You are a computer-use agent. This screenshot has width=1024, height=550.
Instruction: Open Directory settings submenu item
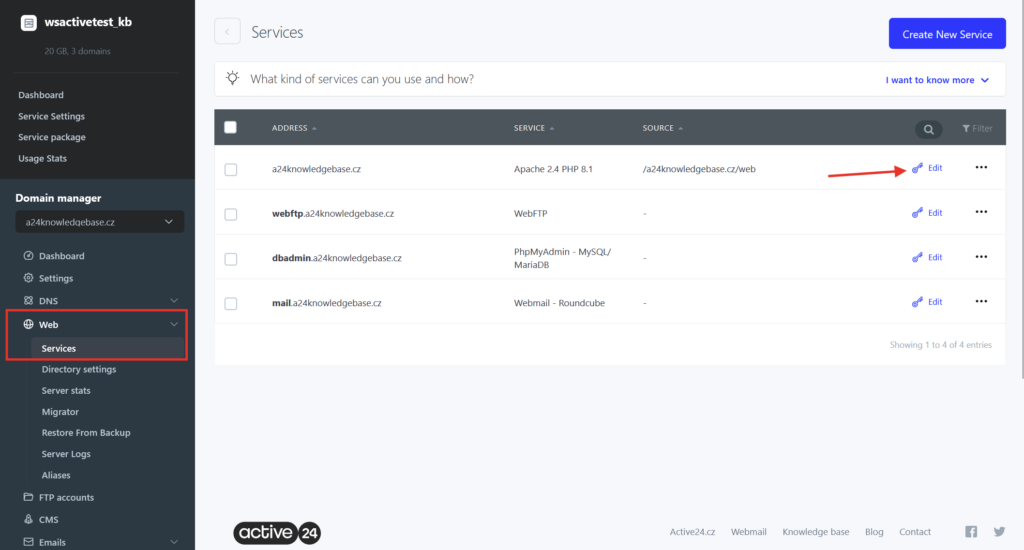[x=79, y=369]
